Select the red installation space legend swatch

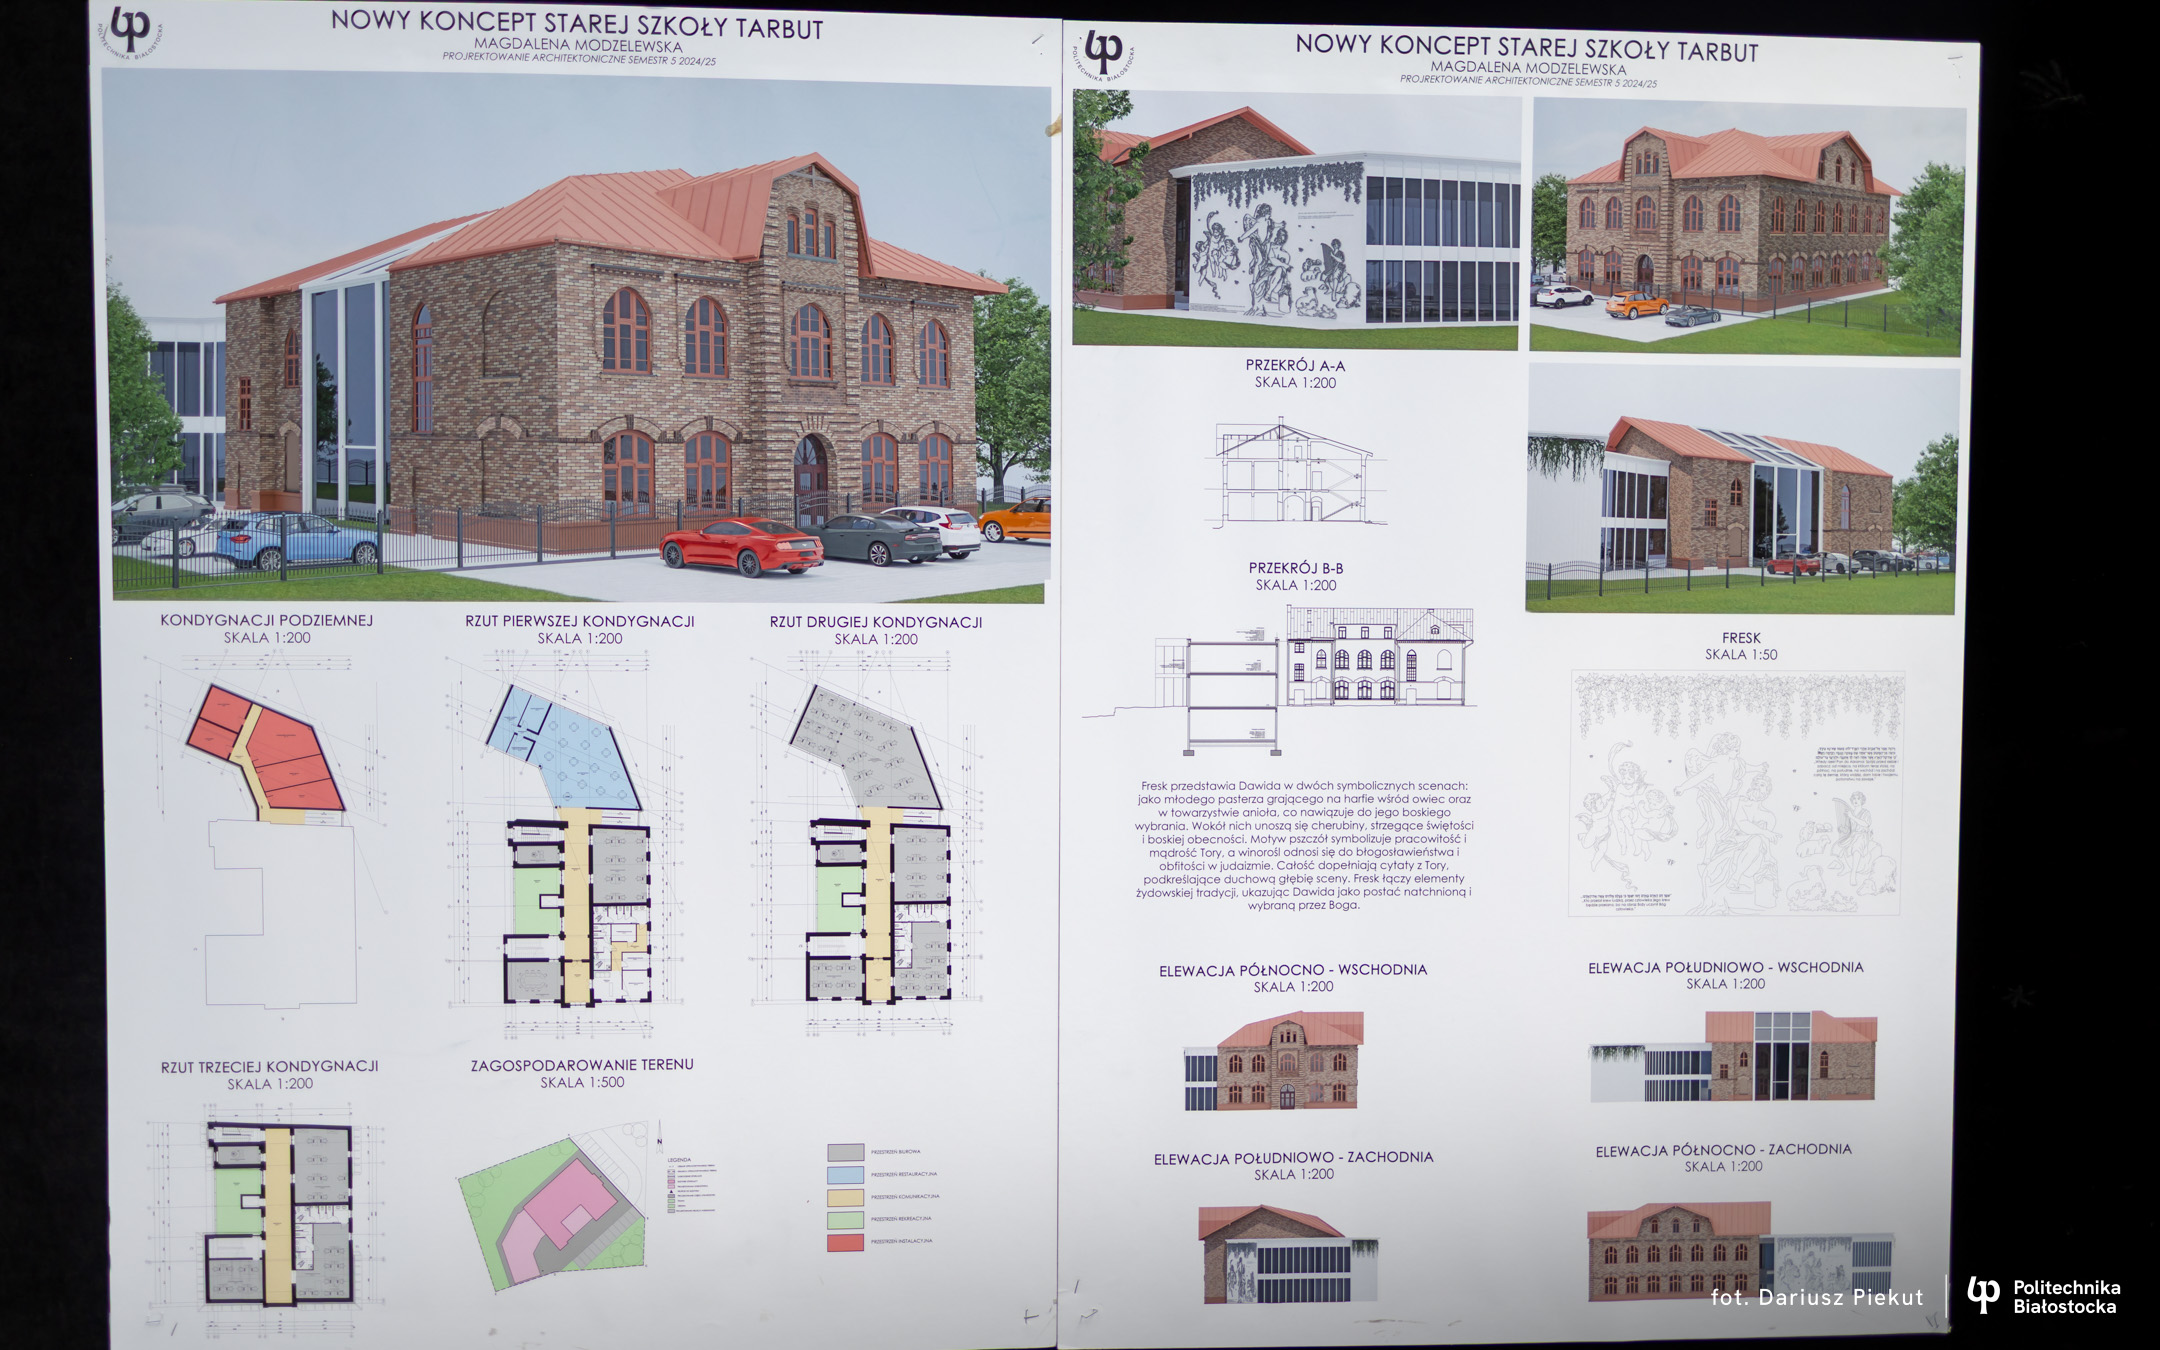click(845, 1242)
